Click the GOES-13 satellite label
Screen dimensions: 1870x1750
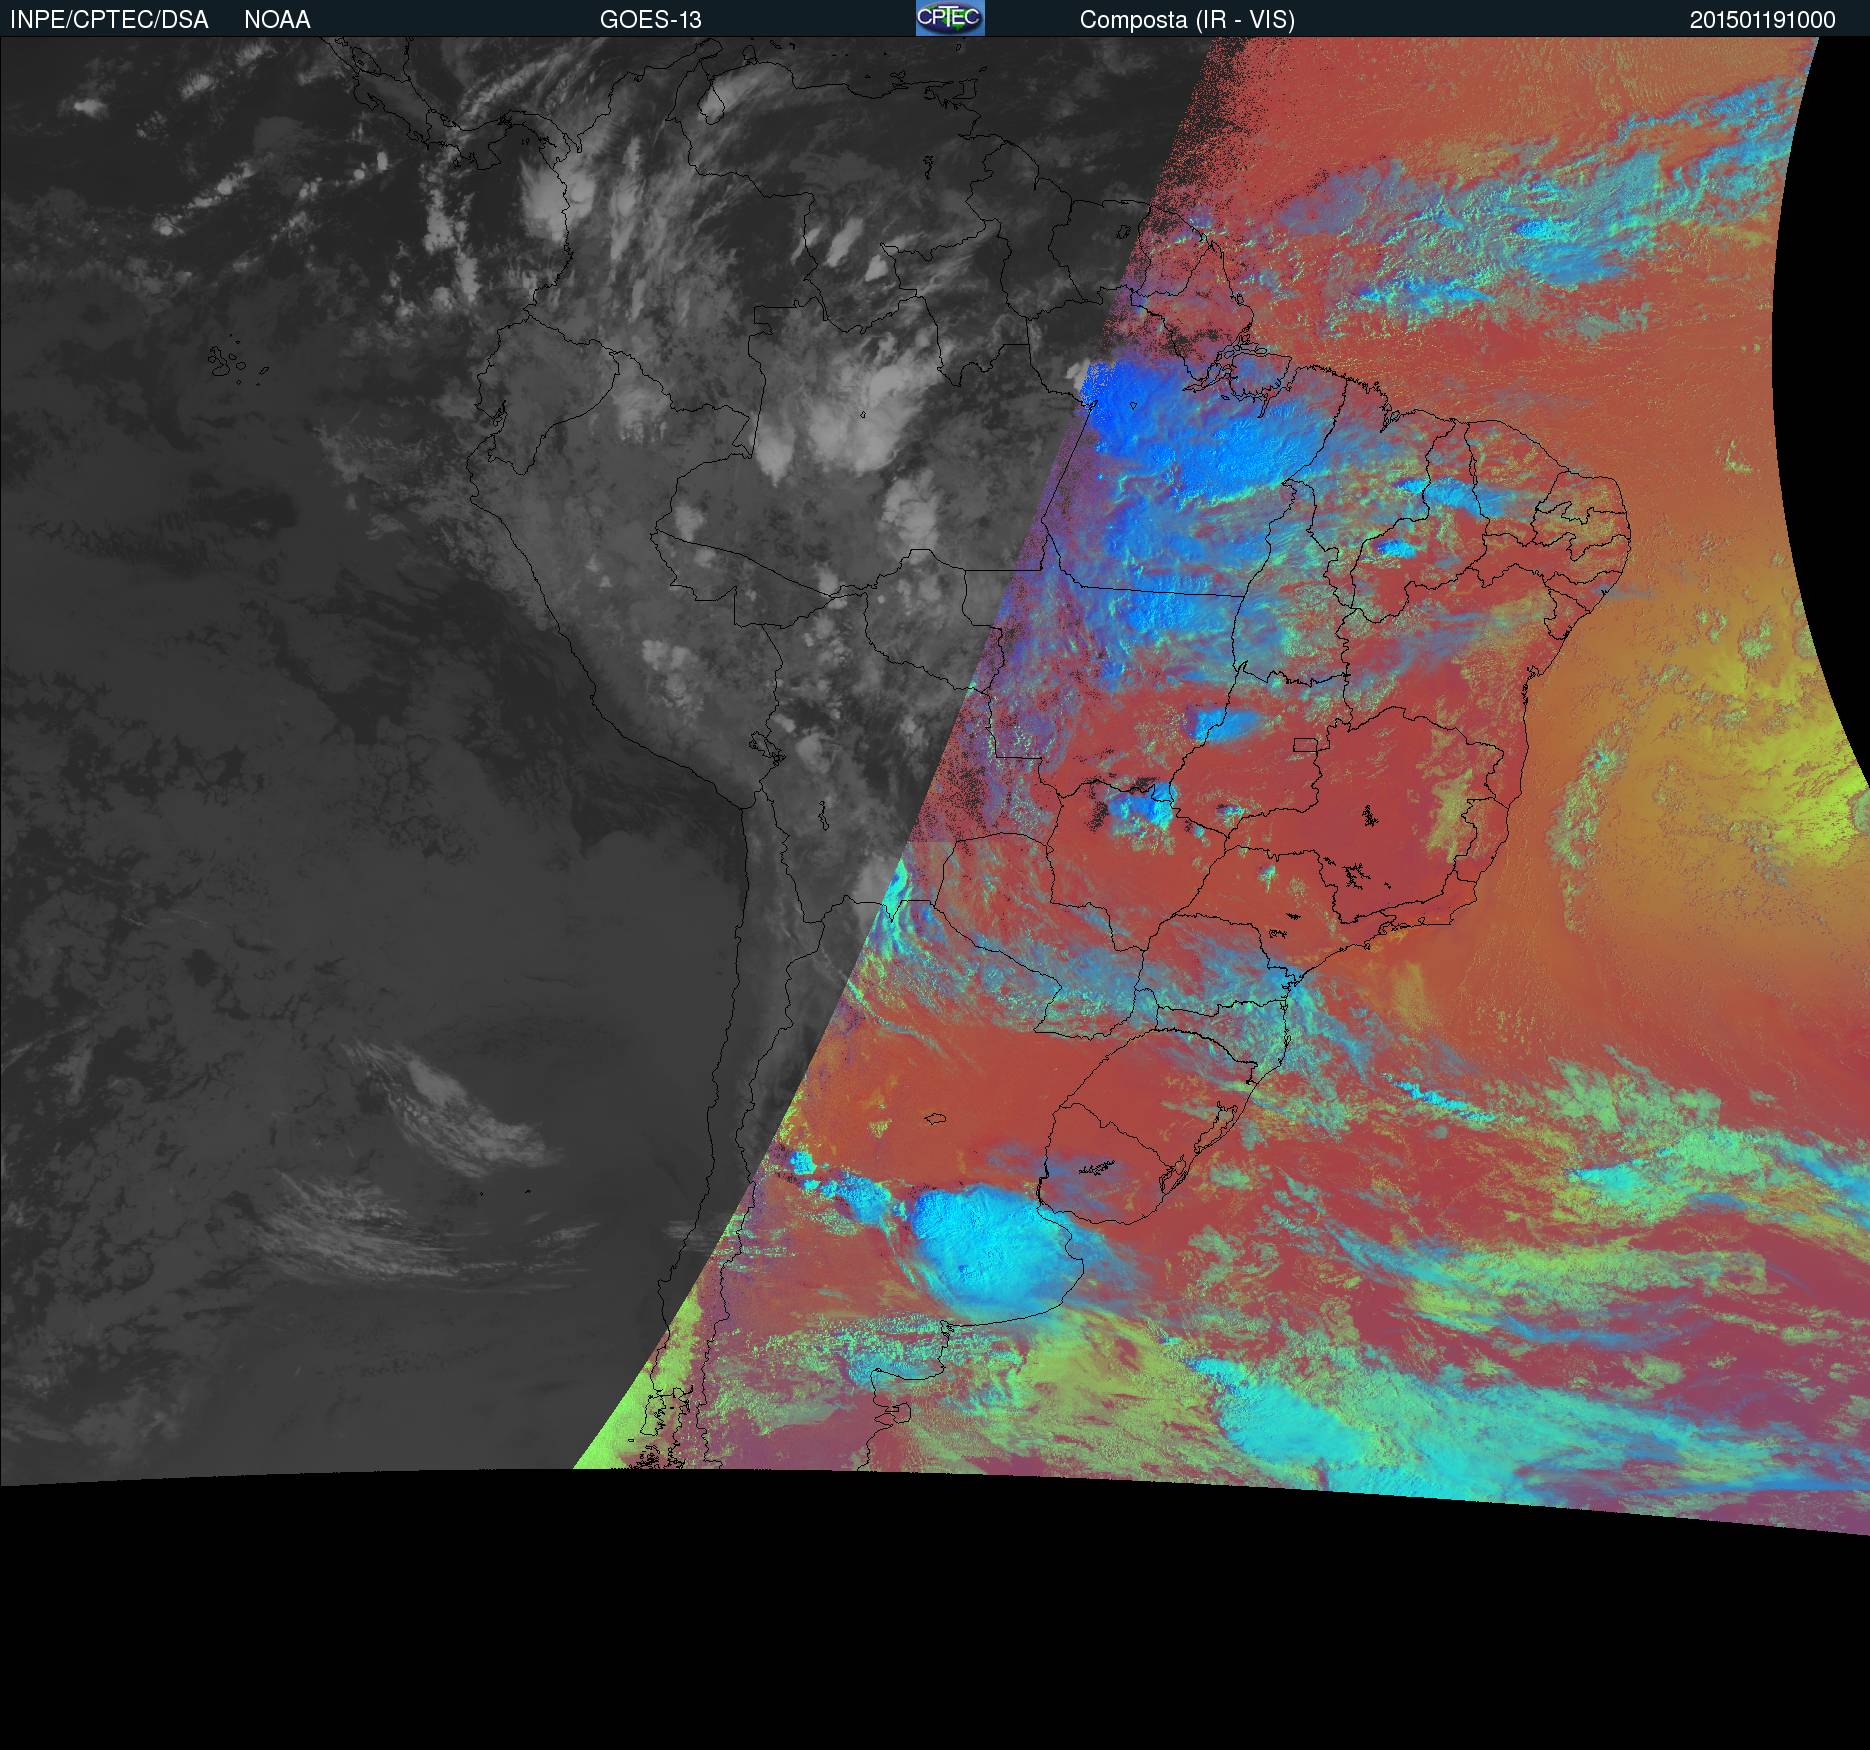click(x=650, y=20)
